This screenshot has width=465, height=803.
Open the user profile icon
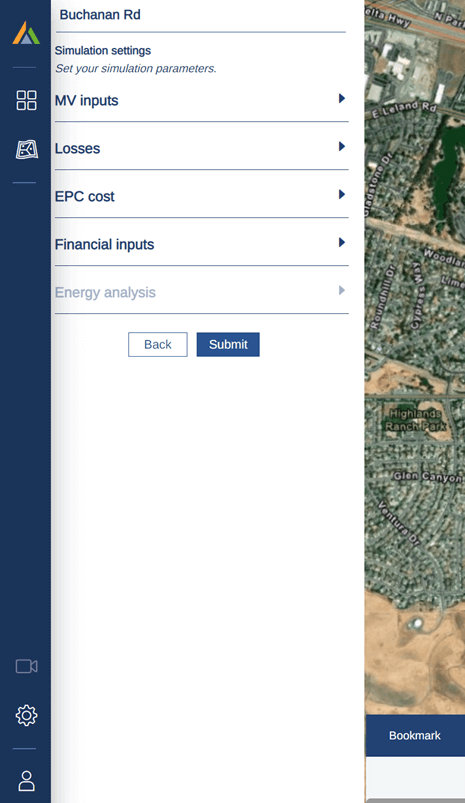pos(26,781)
